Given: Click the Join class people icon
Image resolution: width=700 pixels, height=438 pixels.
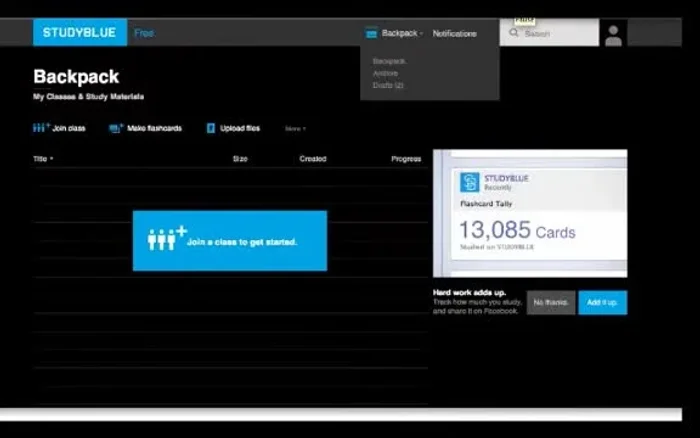Looking at the screenshot, I should [41, 128].
